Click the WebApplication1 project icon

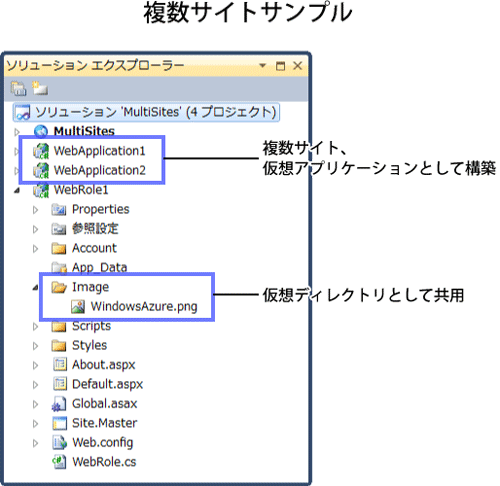pyautogui.click(x=41, y=151)
